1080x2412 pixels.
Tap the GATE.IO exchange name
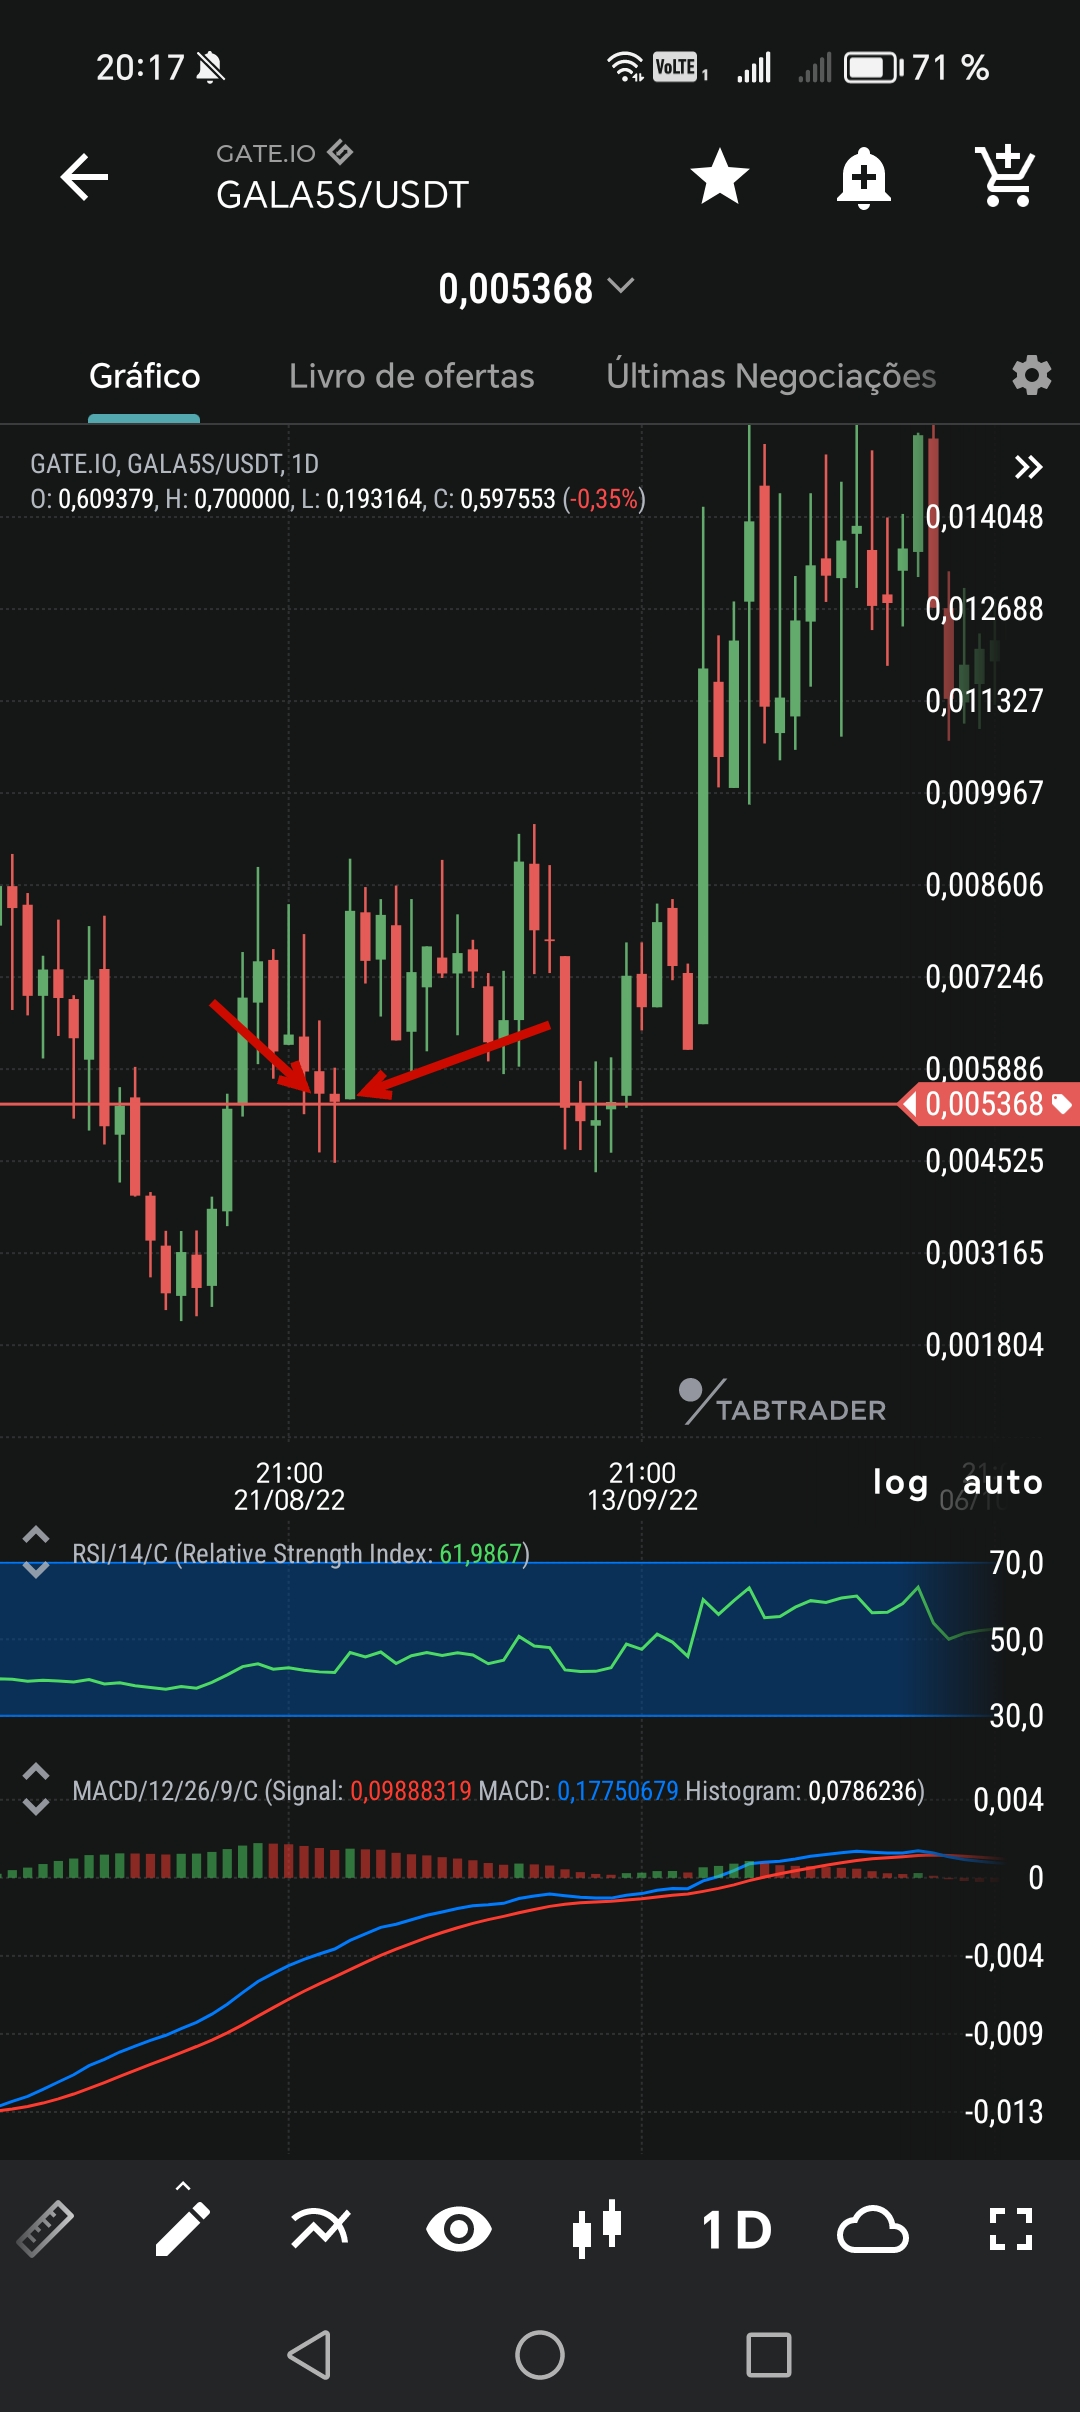pyautogui.click(x=266, y=153)
